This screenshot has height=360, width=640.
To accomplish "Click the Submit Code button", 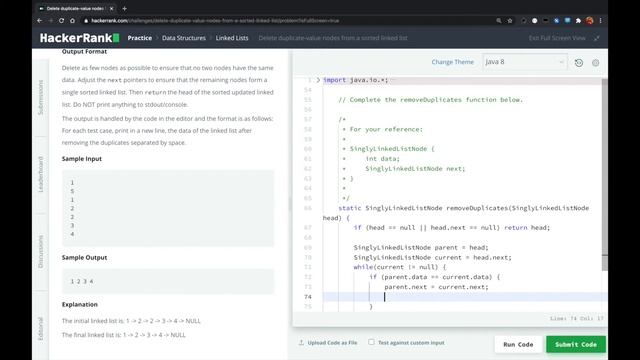I will coord(576,344).
